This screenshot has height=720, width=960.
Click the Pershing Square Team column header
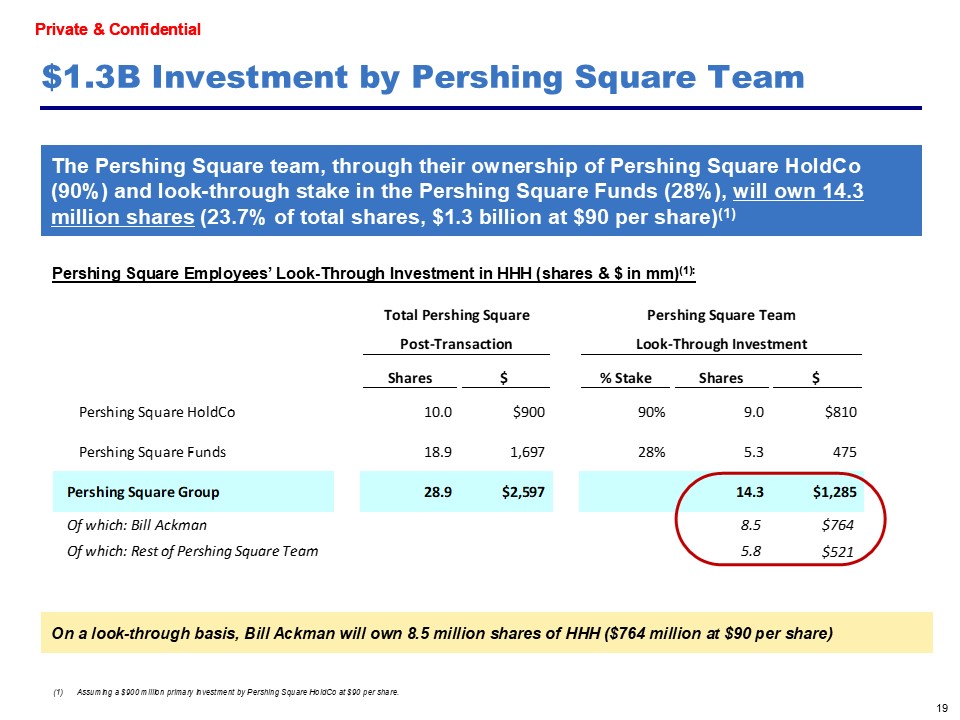[x=721, y=315]
